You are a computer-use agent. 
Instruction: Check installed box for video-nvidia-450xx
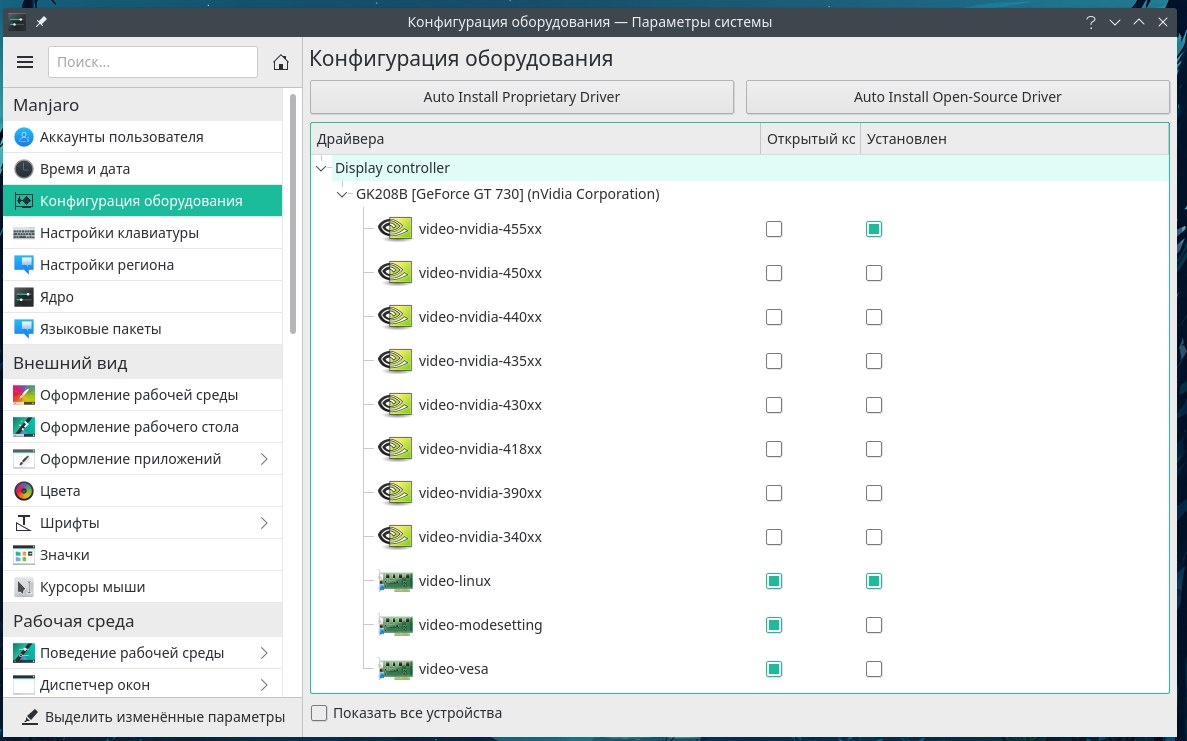click(x=874, y=272)
